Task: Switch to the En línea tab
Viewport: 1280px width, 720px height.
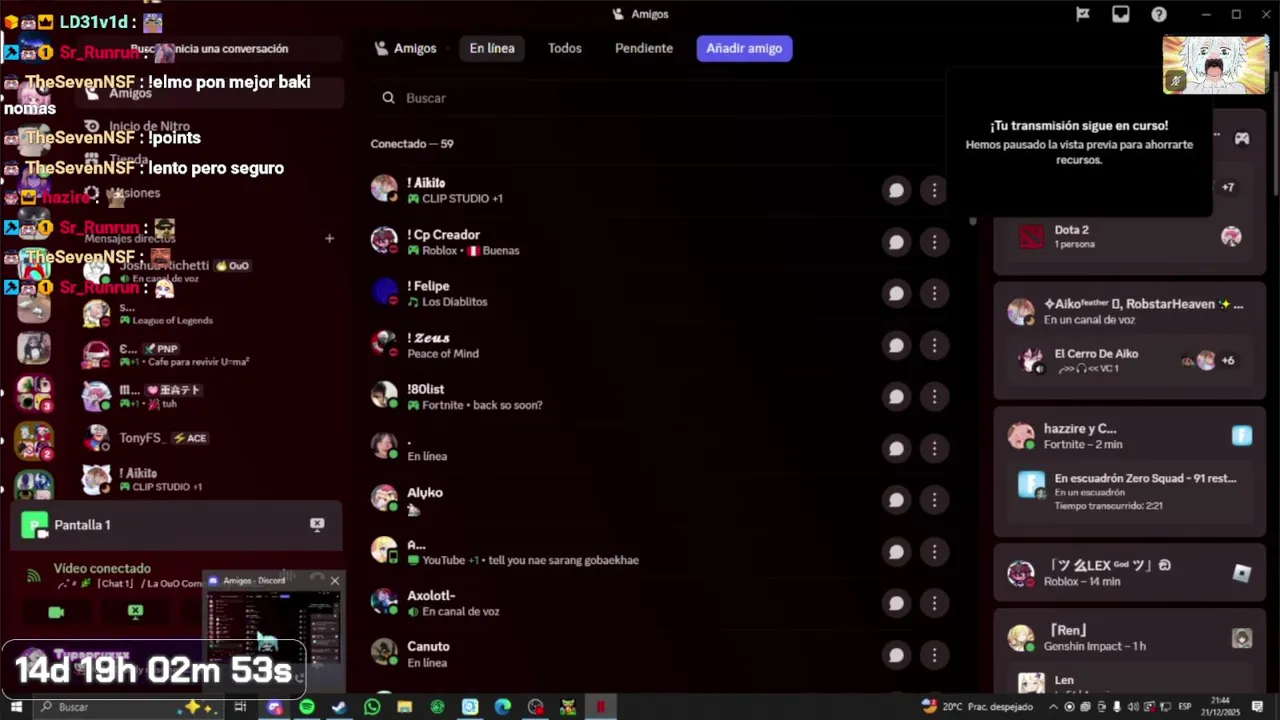Action: pos(492,48)
